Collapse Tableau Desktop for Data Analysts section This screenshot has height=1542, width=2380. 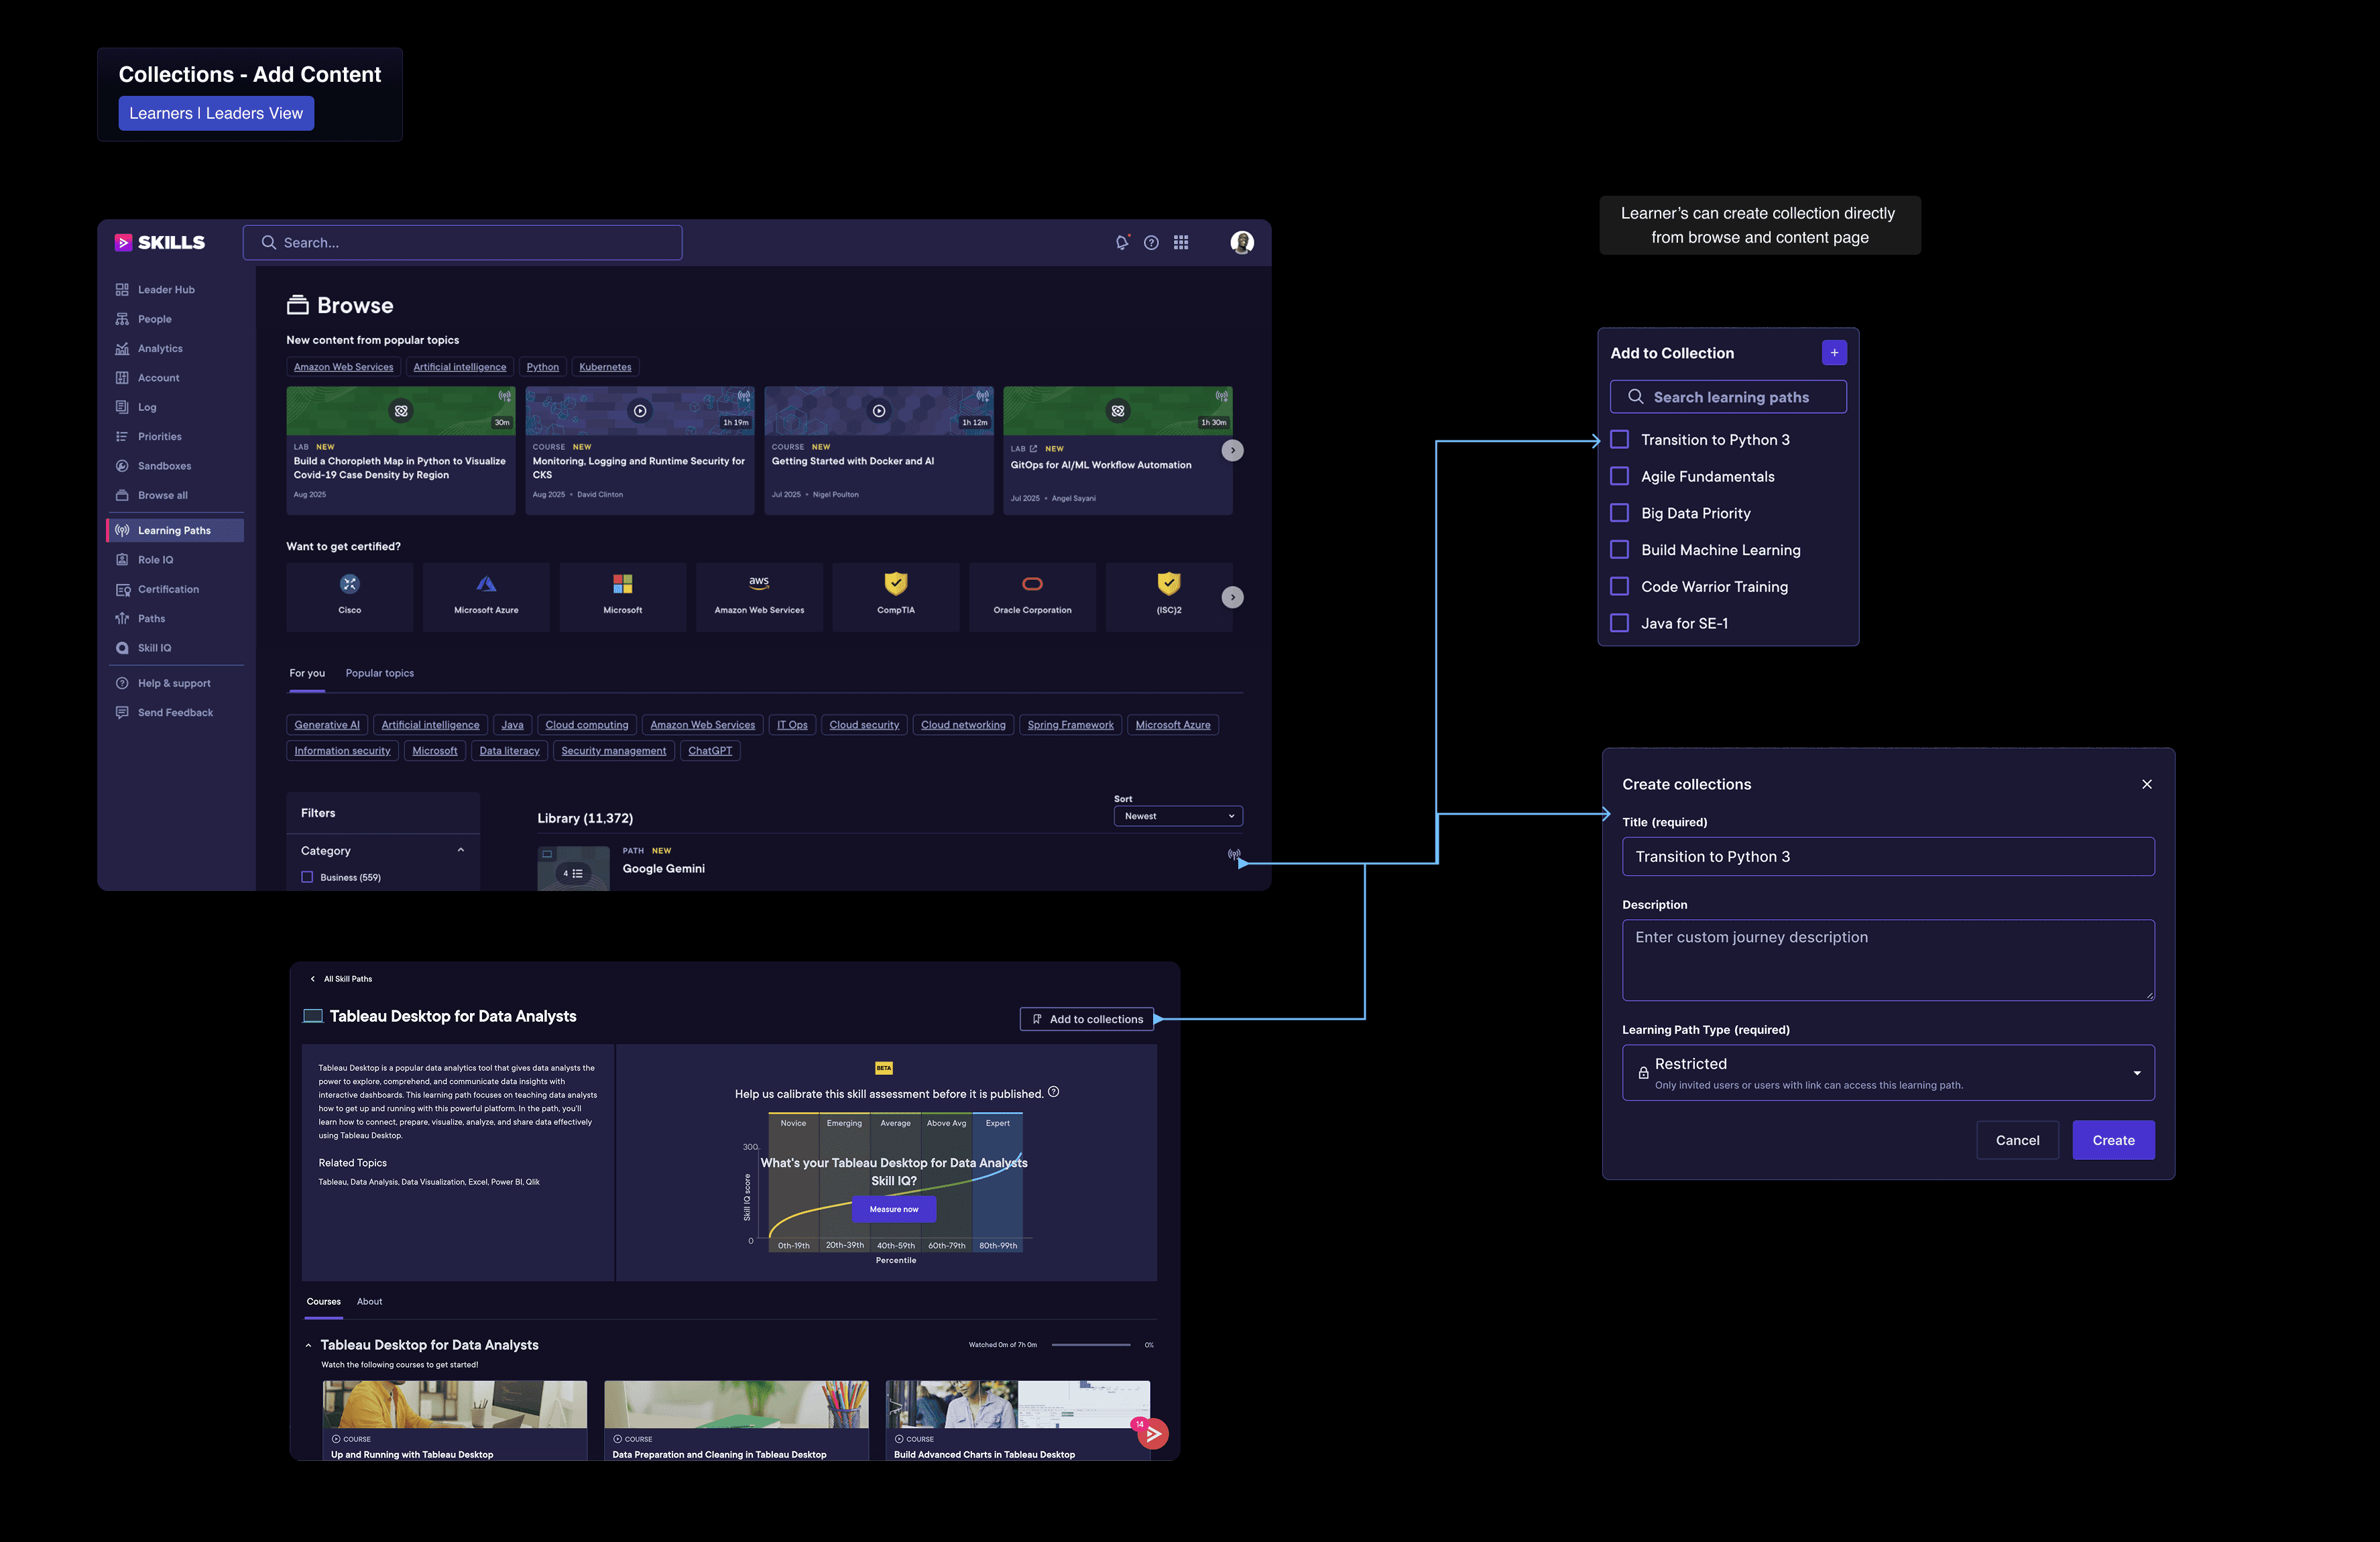click(308, 1346)
